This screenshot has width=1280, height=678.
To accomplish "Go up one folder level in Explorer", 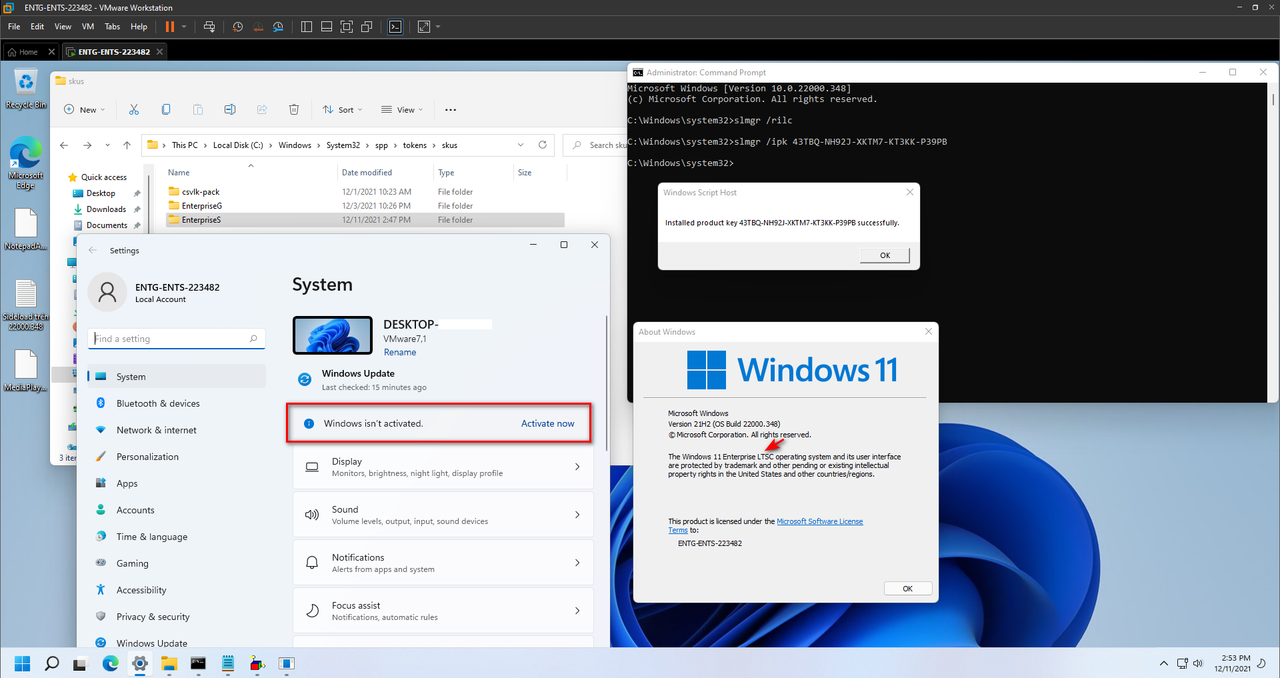I will pos(127,145).
